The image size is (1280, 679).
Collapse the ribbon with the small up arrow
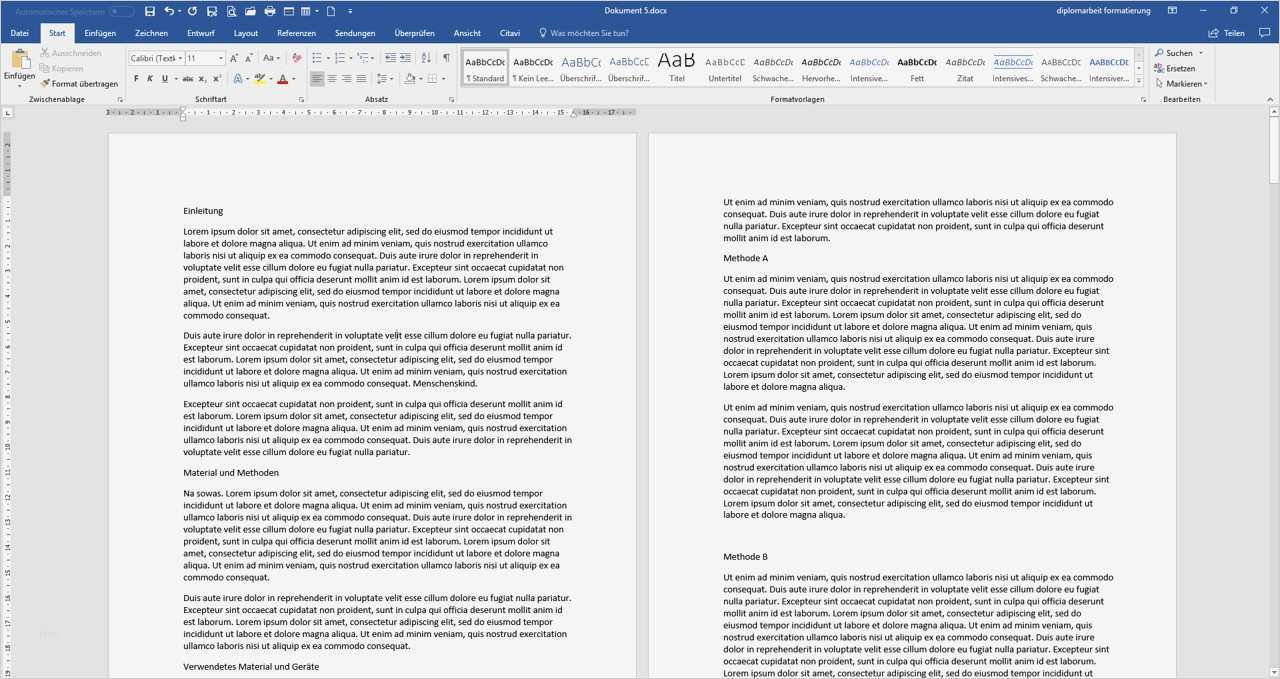[1268, 100]
